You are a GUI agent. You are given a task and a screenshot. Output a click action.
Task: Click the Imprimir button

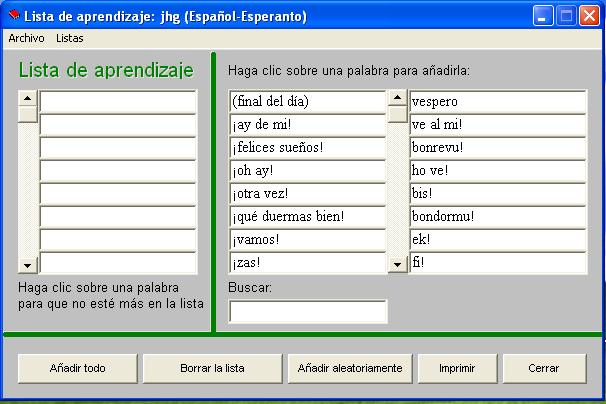[457, 368]
